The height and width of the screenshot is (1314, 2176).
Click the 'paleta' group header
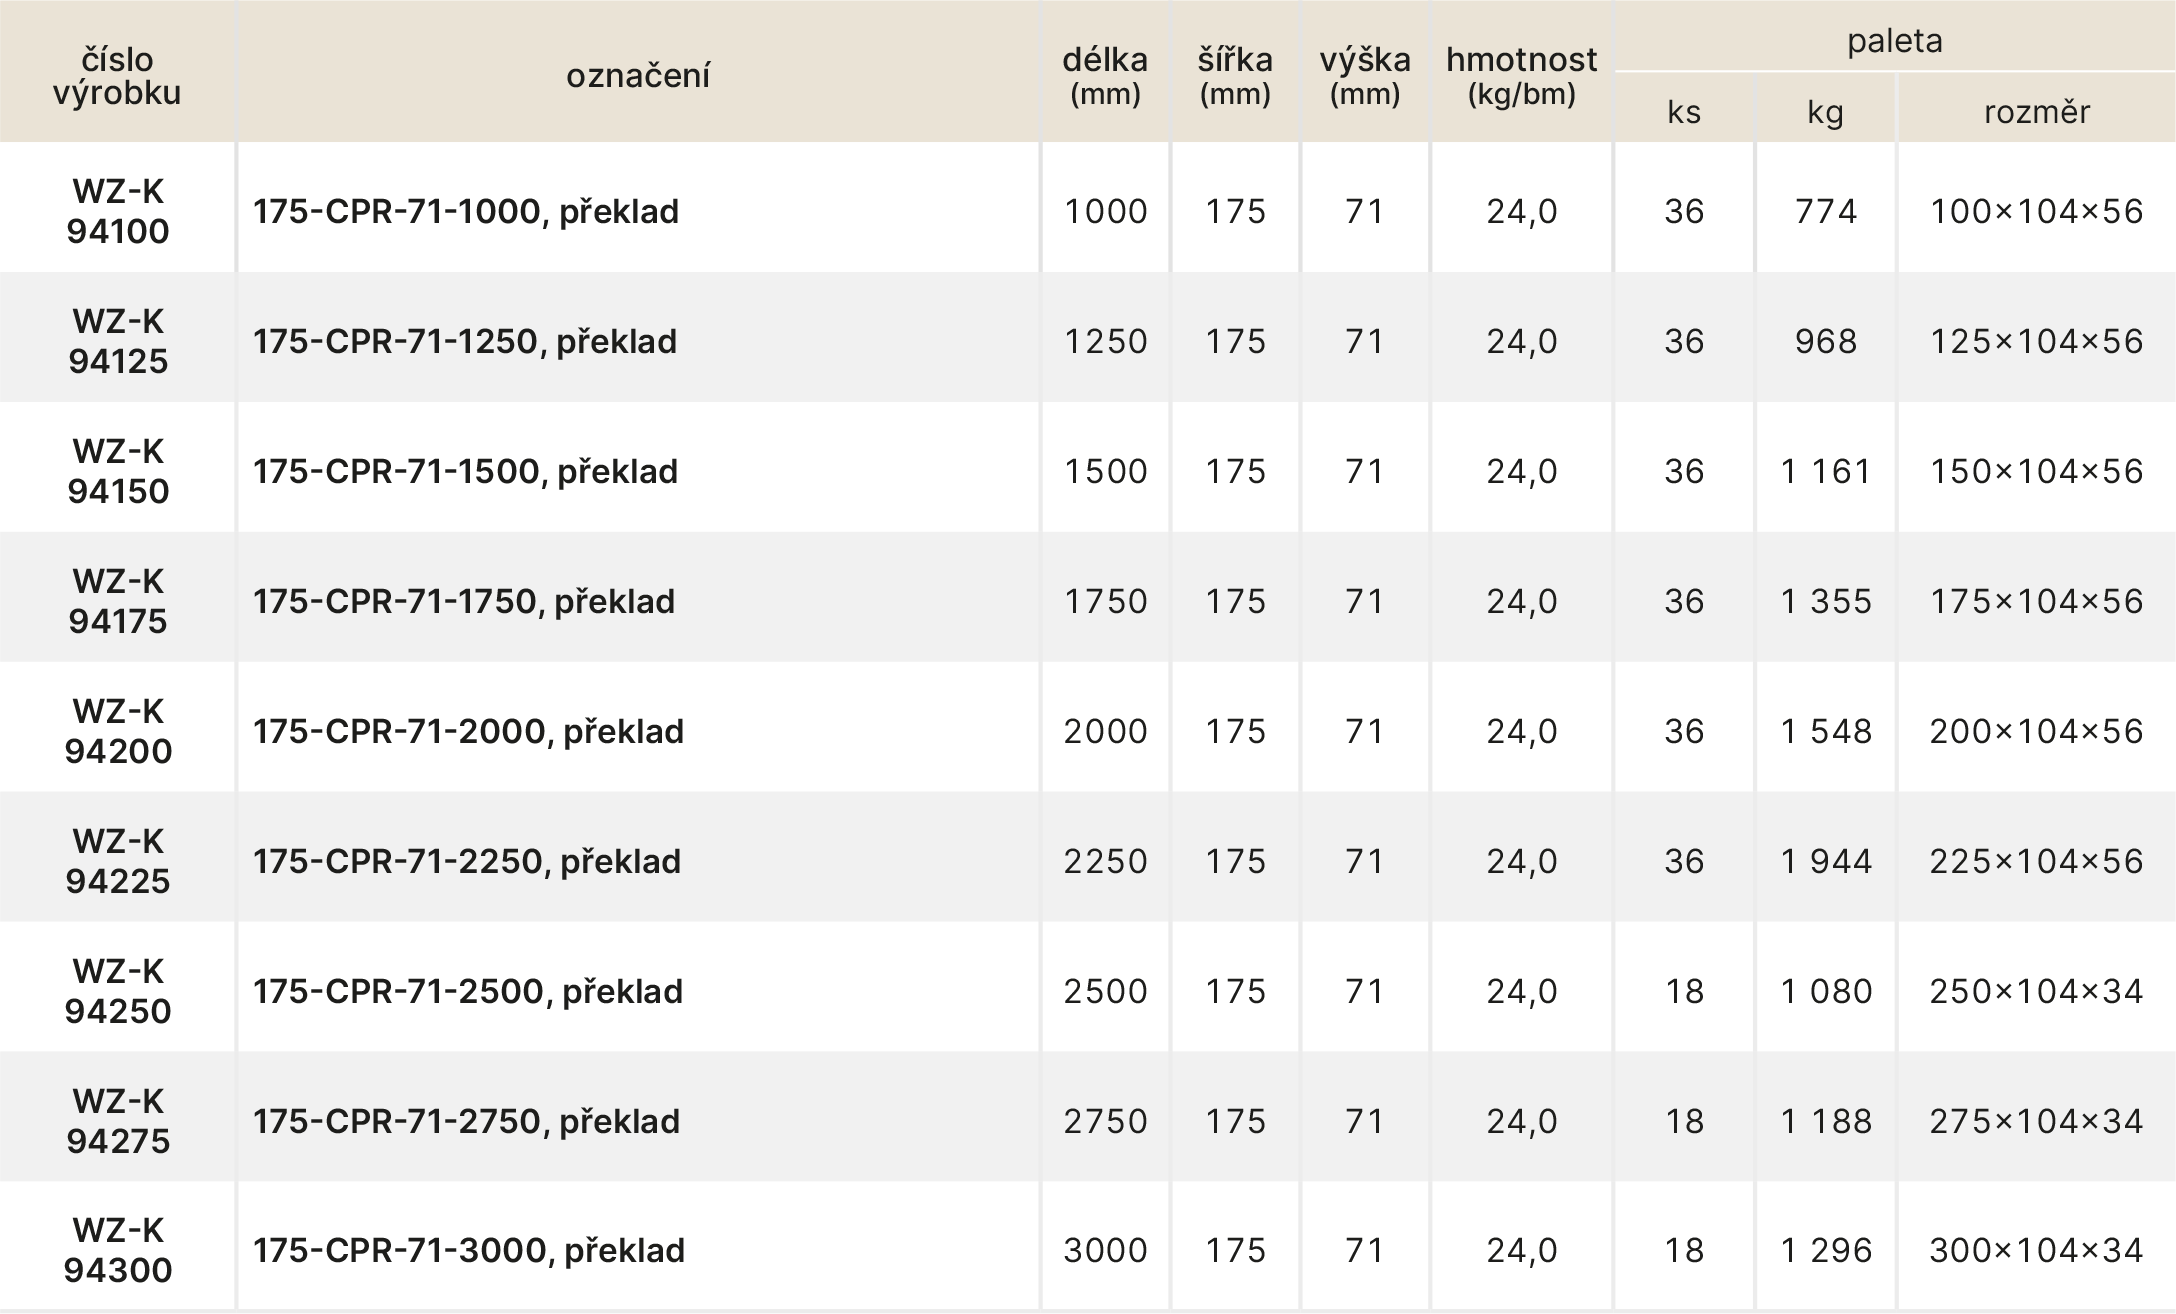(x=1894, y=41)
